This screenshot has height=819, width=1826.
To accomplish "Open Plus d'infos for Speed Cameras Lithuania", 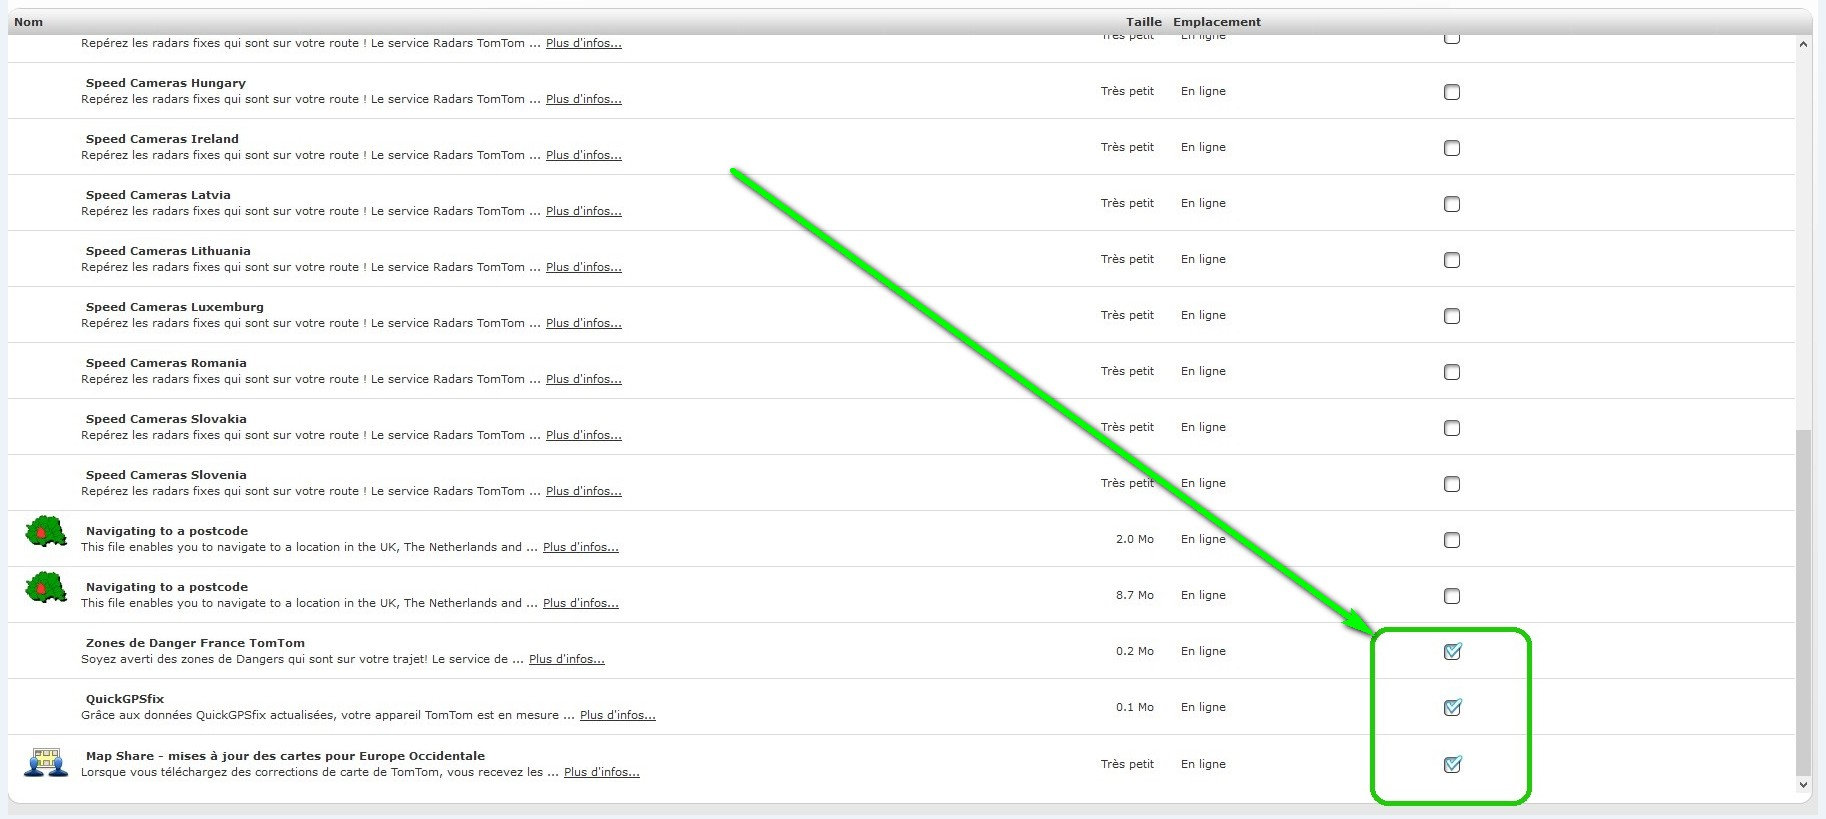I will 584,267.
